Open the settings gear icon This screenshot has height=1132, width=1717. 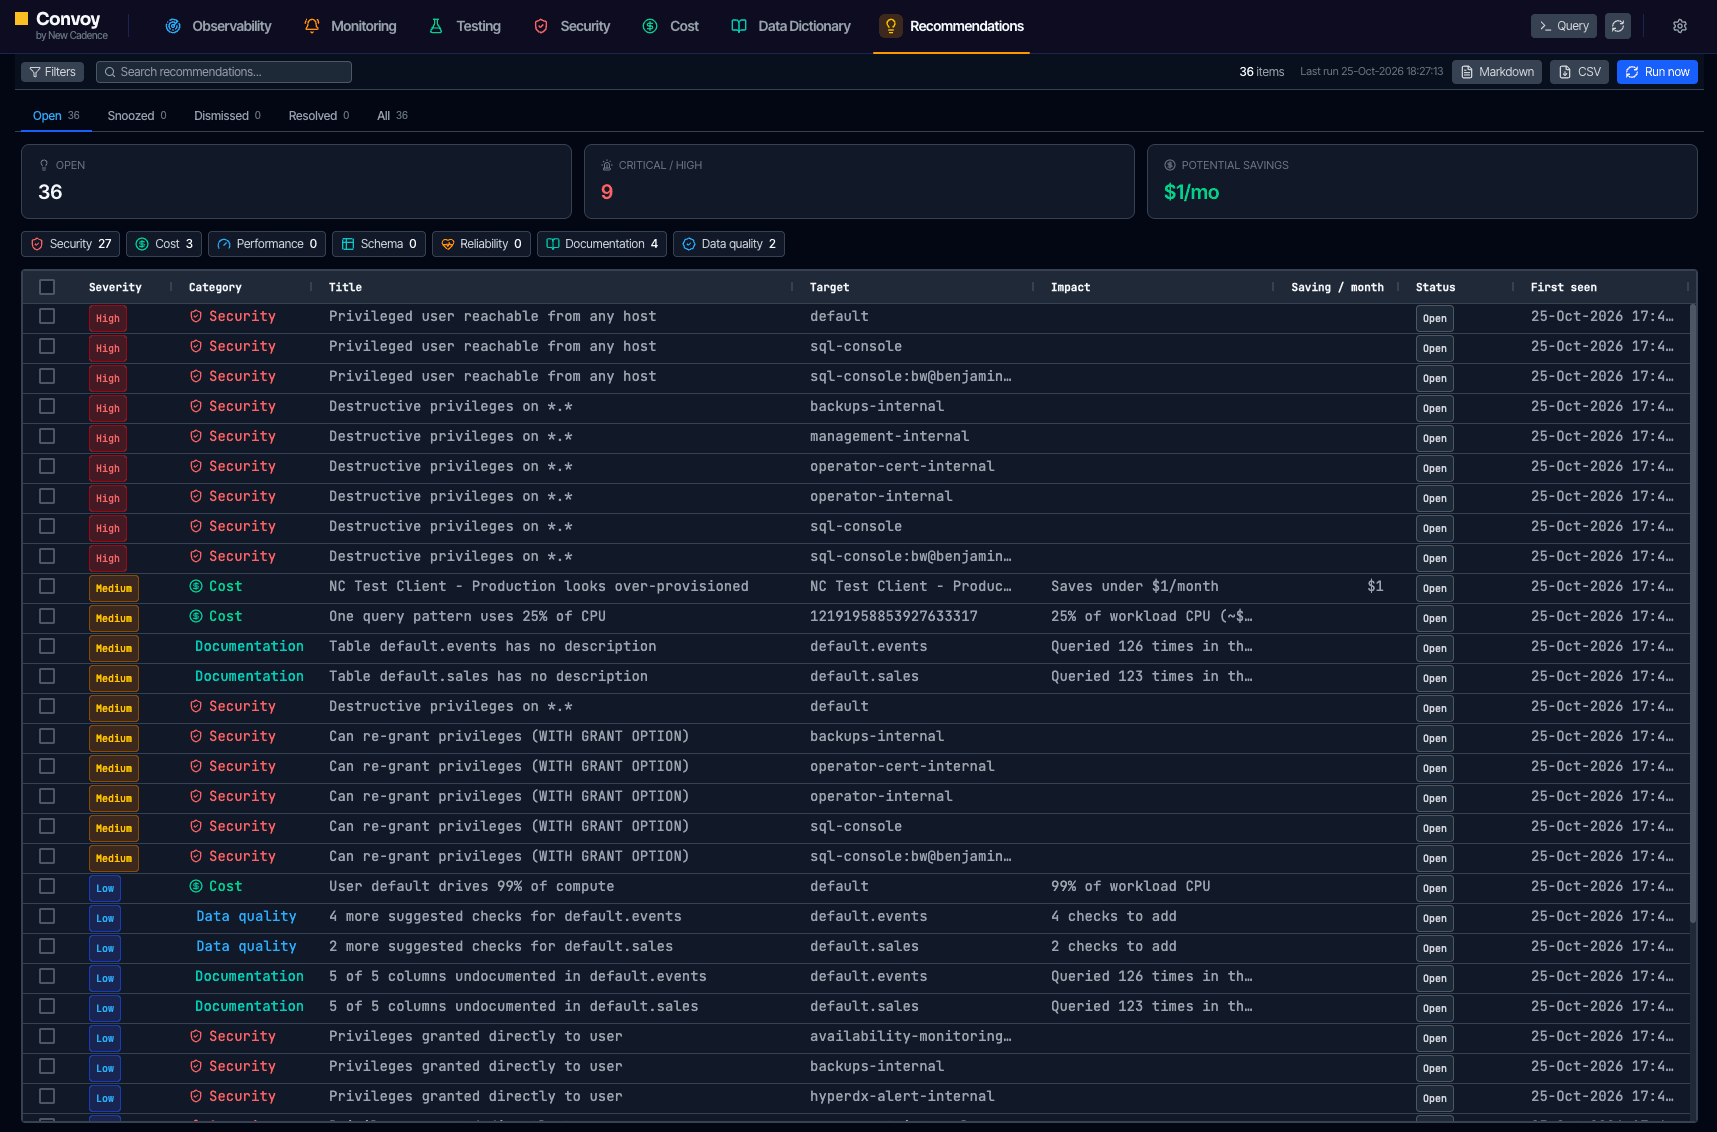(1680, 26)
